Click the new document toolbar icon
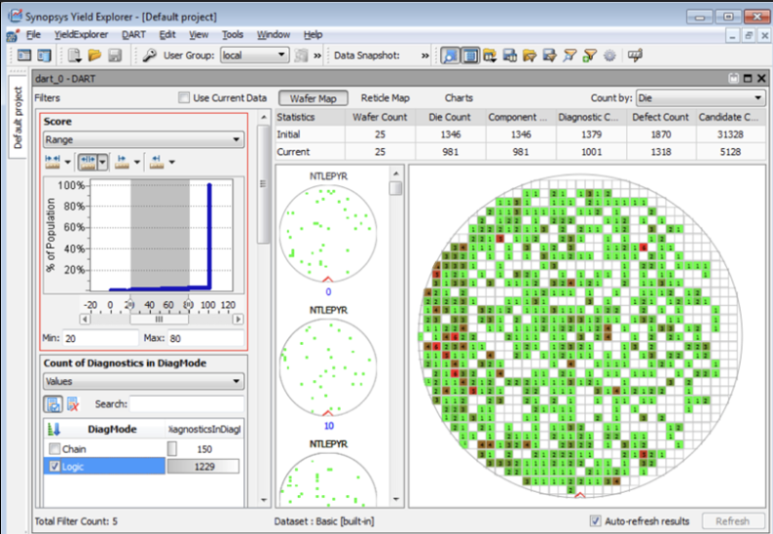Viewport: 773px width, 534px height. coord(74,55)
